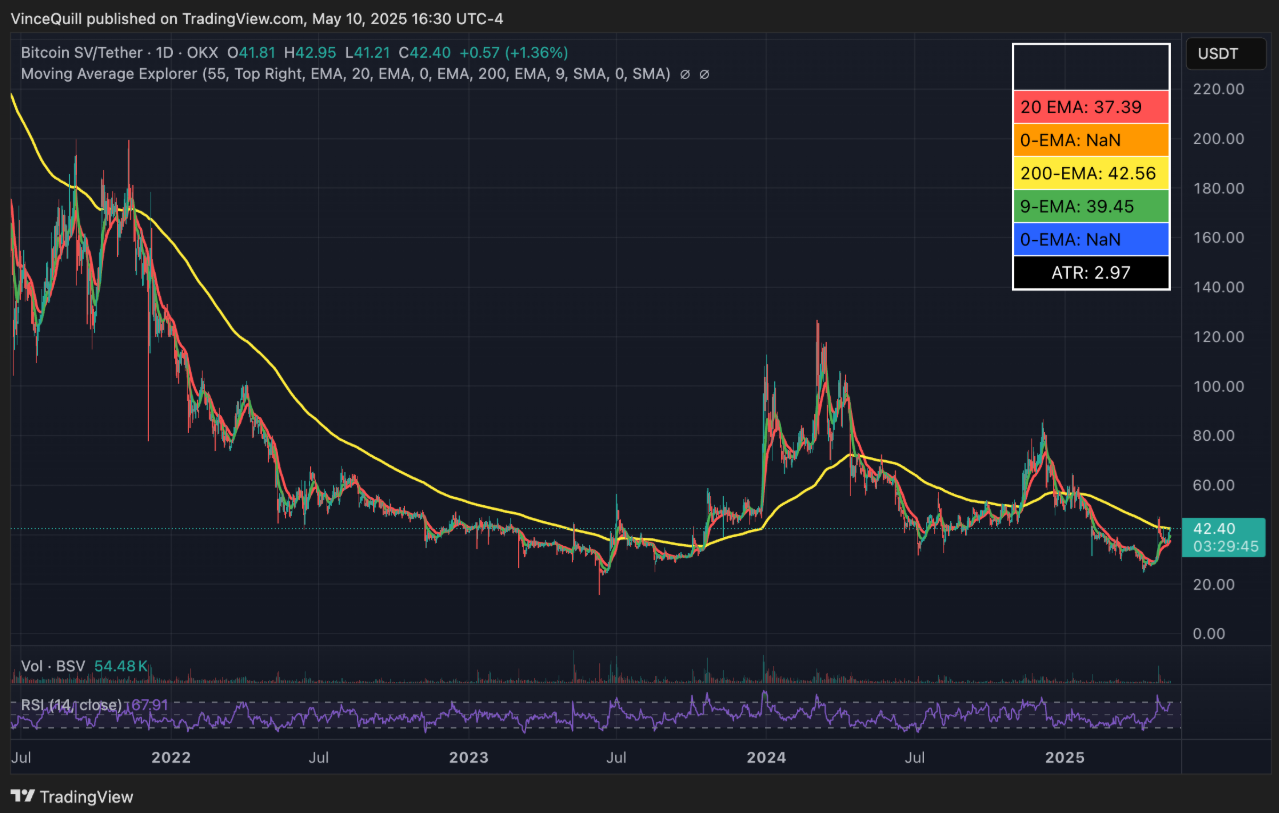
Task: Click the second ø icon next to the indicator
Action: pos(704,74)
